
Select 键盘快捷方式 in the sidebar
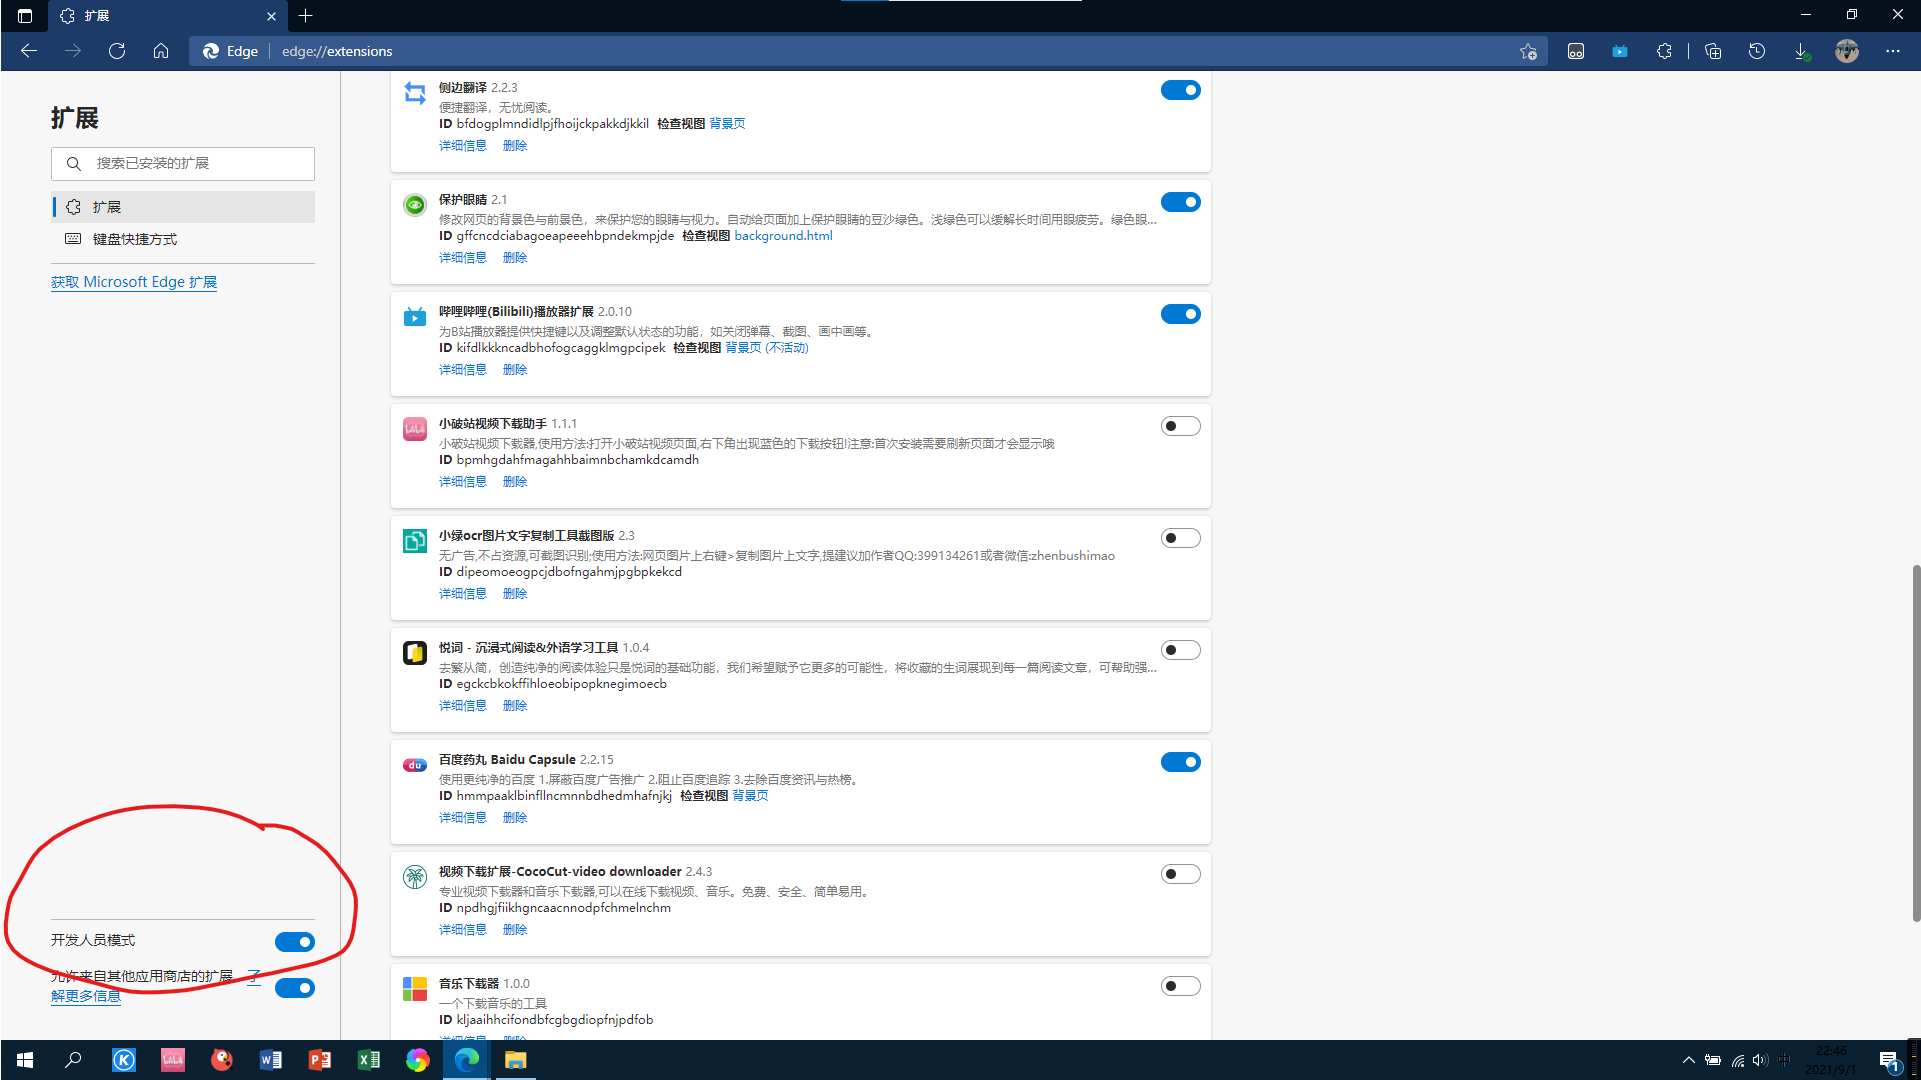[135, 239]
